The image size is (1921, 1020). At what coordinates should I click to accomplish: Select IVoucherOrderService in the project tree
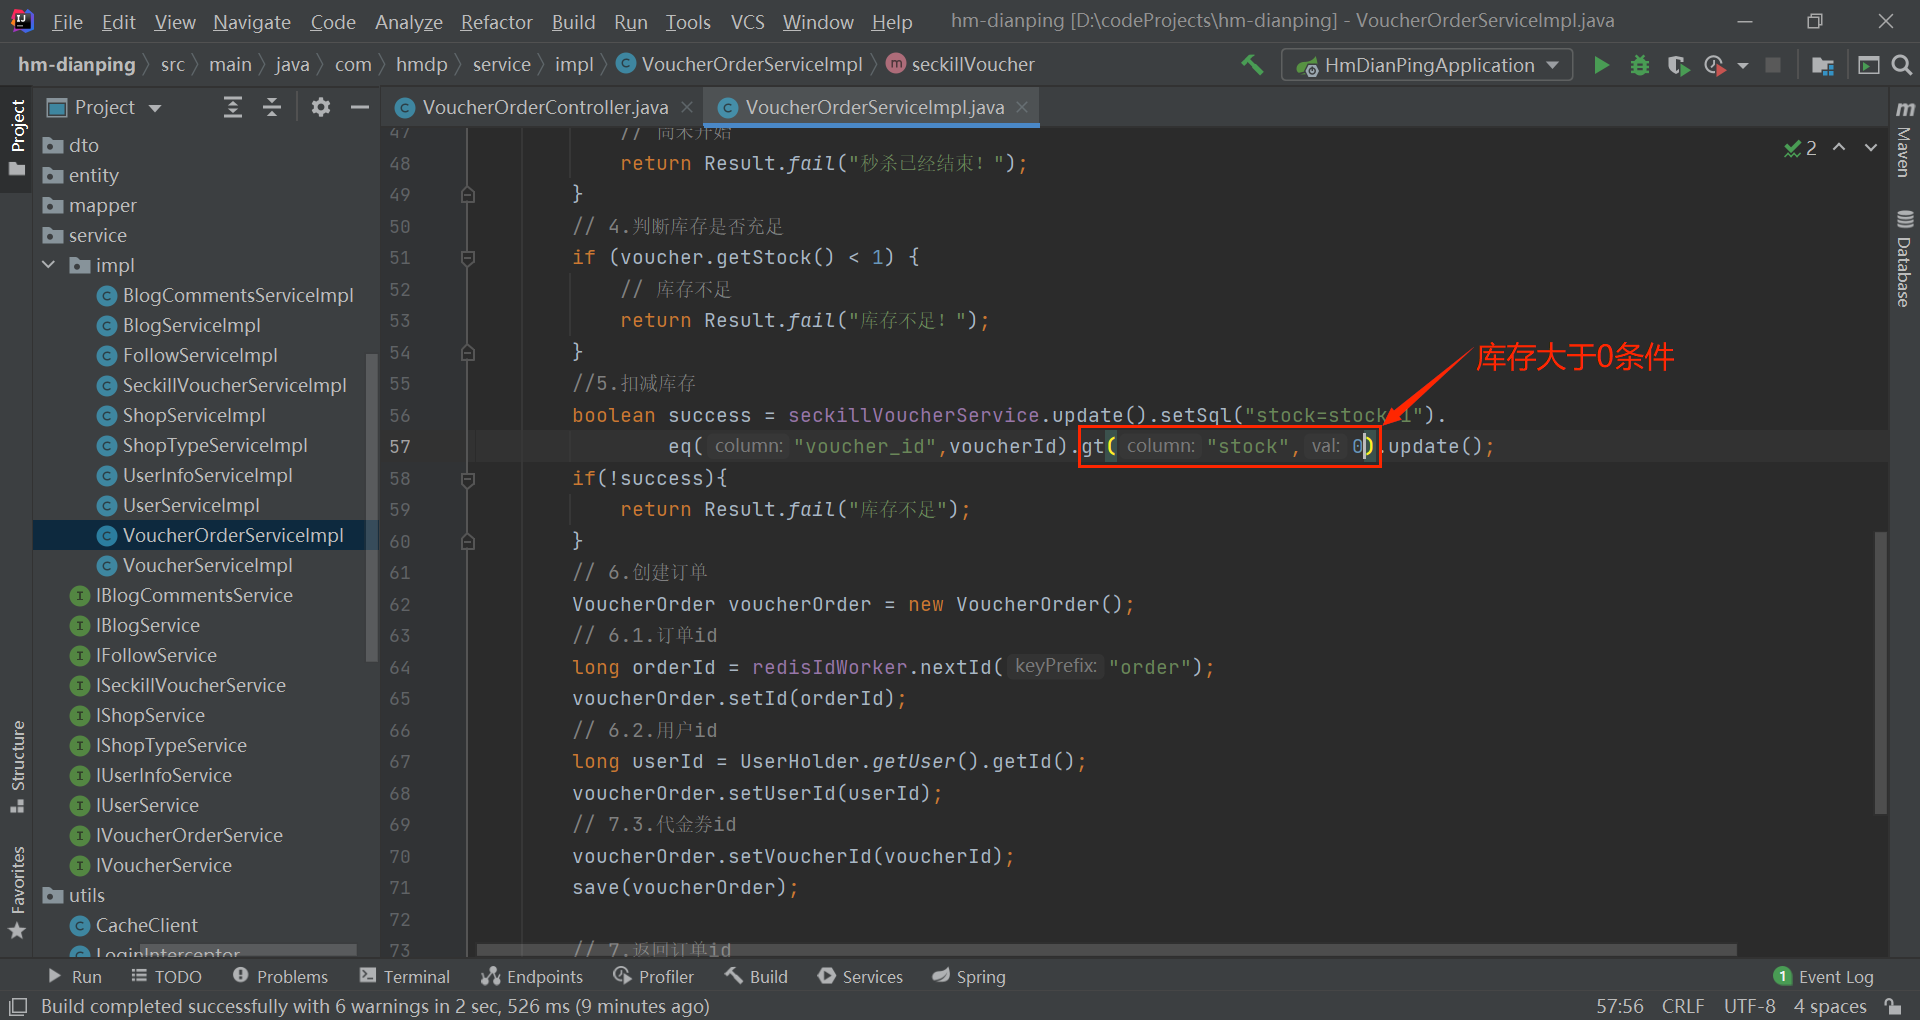coord(189,835)
